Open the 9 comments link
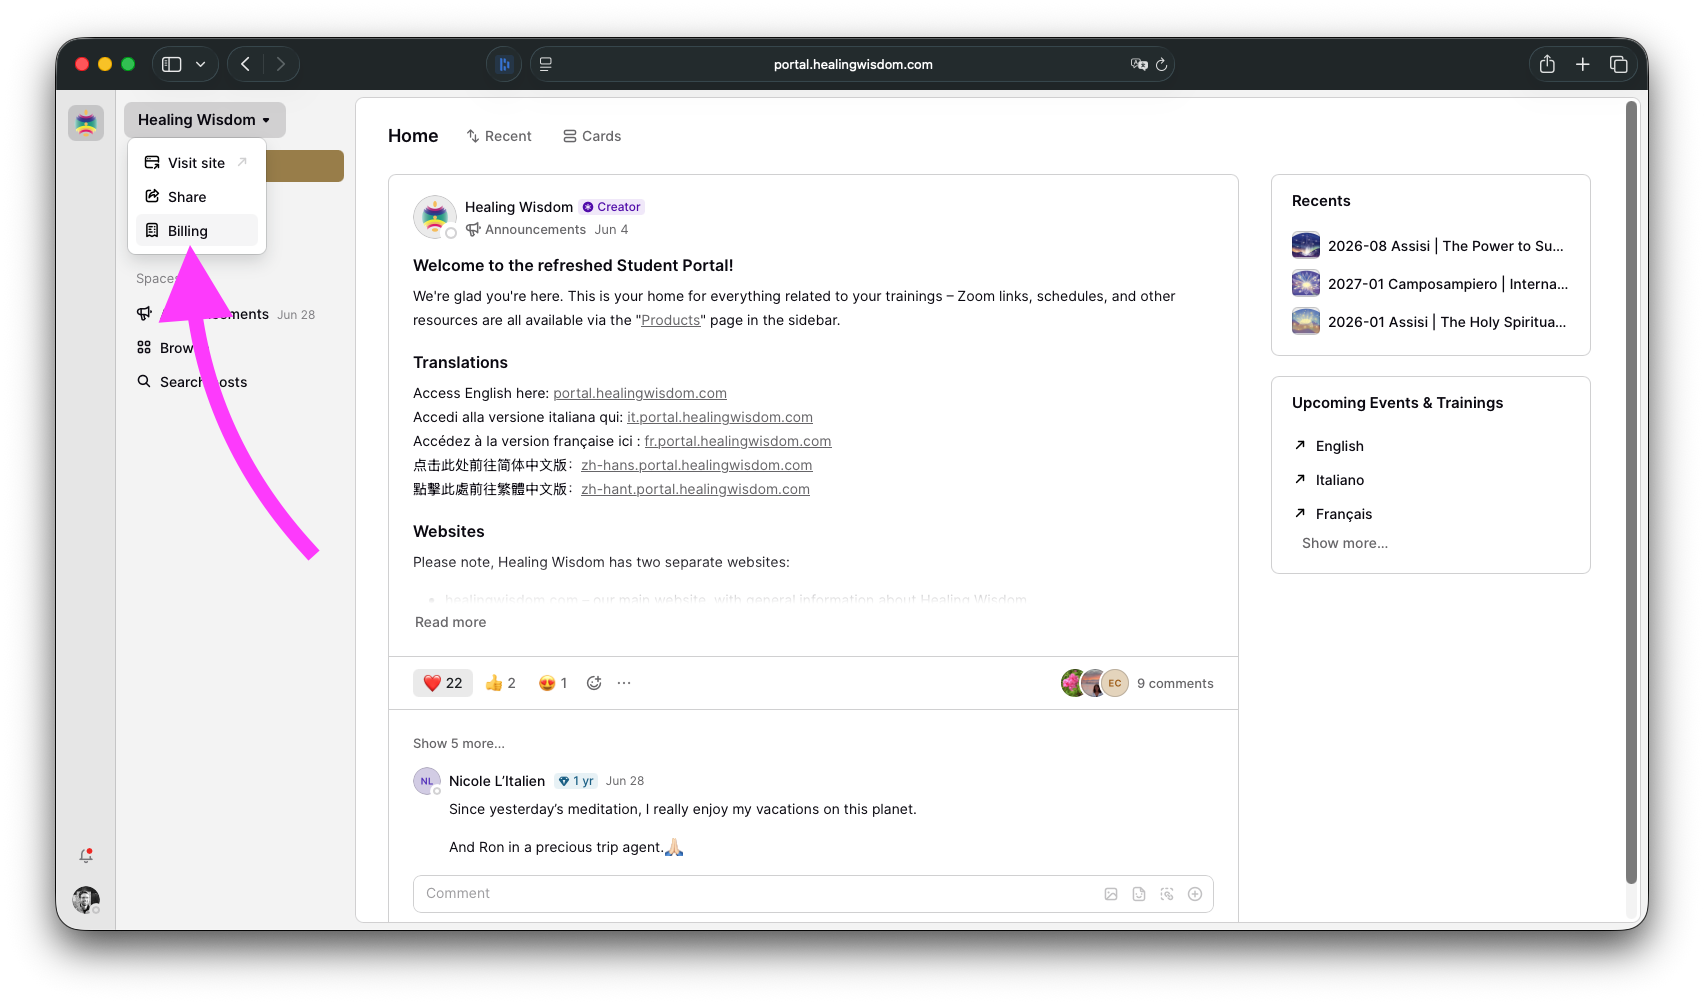Image resolution: width=1704 pixels, height=1004 pixels. [1175, 684]
